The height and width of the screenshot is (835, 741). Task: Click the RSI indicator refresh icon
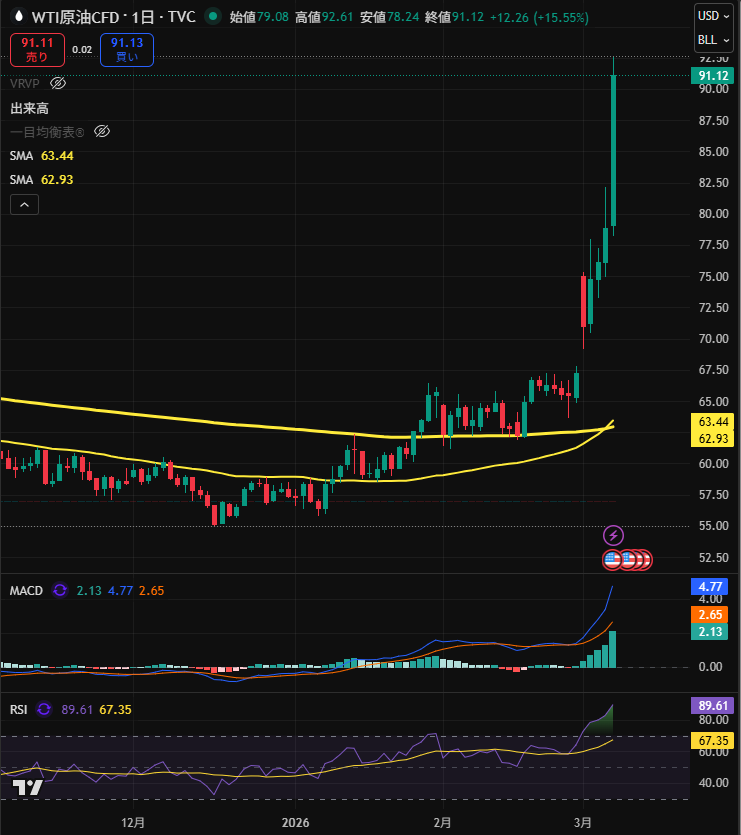coord(43,709)
